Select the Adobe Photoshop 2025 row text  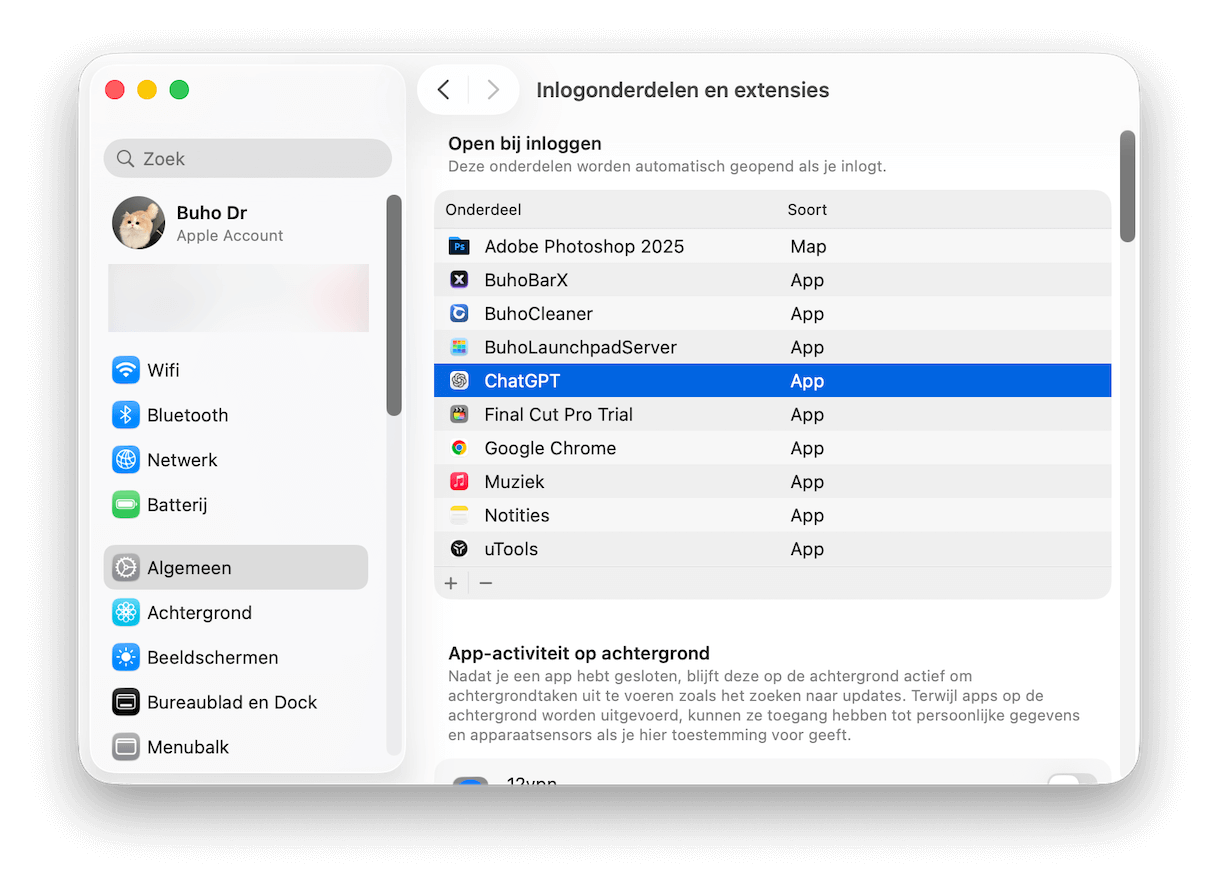coord(584,246)
